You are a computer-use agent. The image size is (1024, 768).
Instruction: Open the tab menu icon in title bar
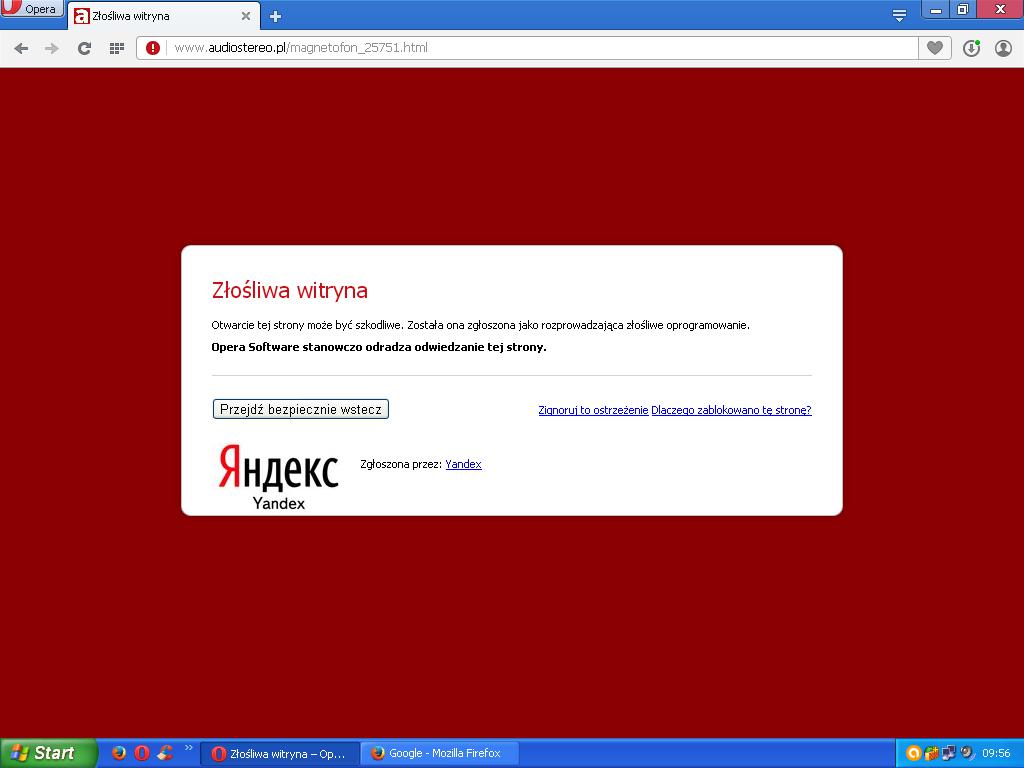(899, 16)
